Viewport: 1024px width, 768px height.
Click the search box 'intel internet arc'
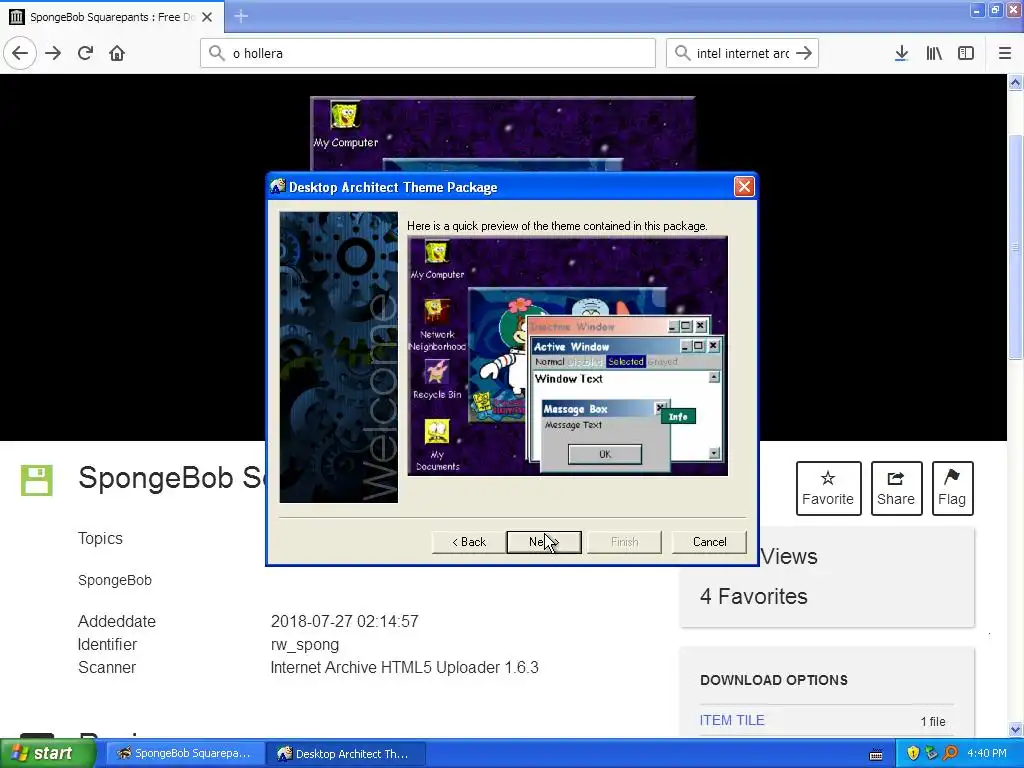[742, 53]
